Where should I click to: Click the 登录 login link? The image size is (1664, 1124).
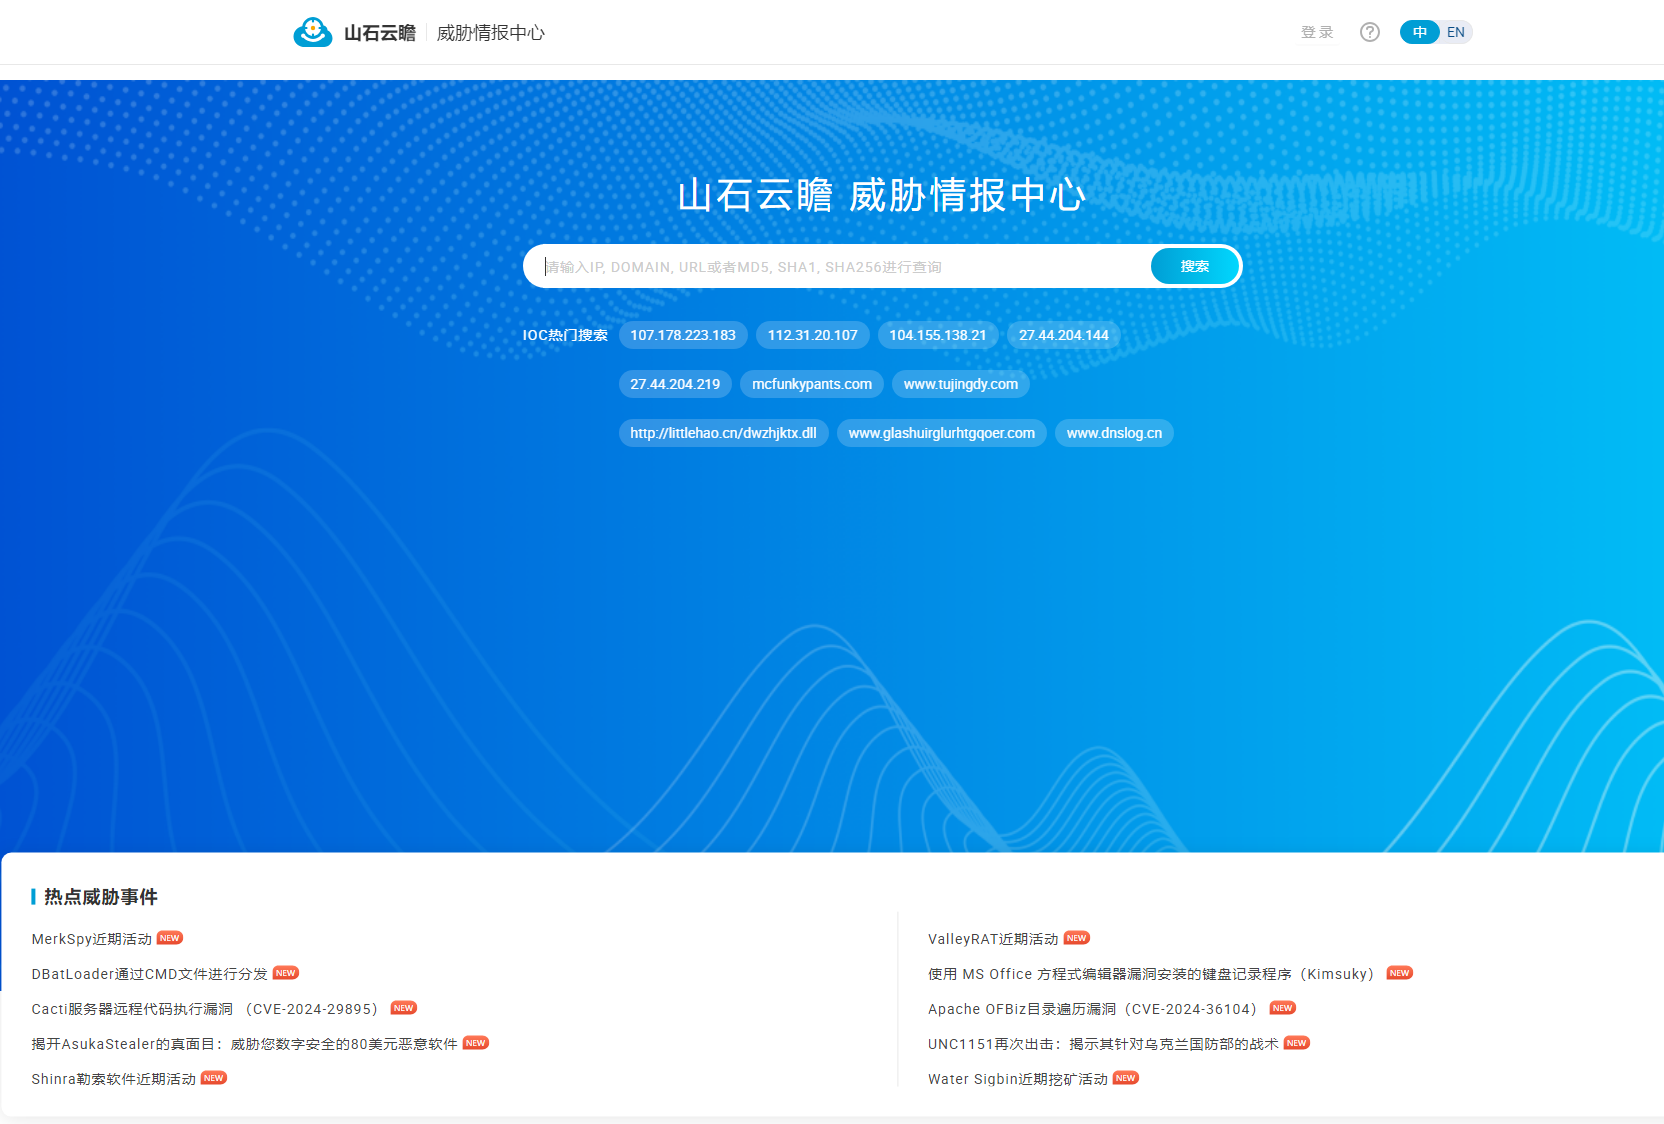coord(1316,31)
